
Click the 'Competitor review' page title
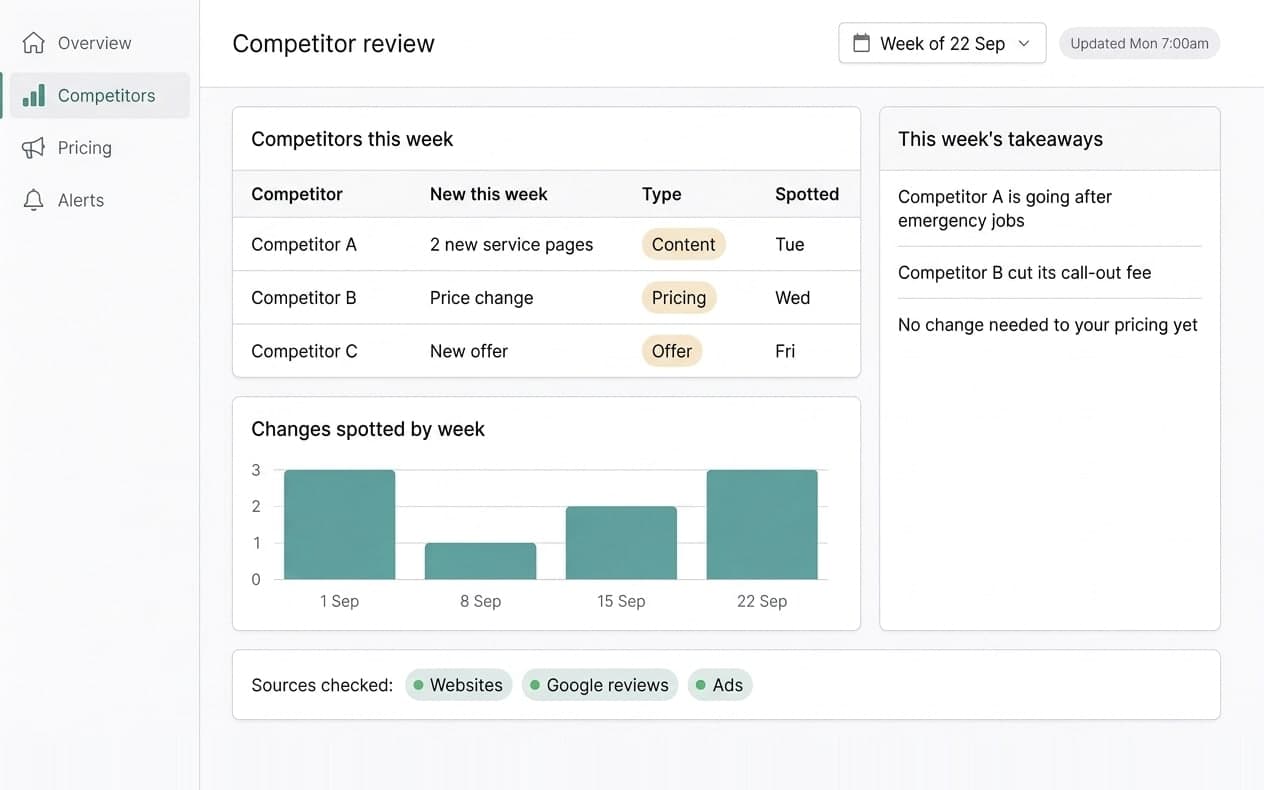333,44
